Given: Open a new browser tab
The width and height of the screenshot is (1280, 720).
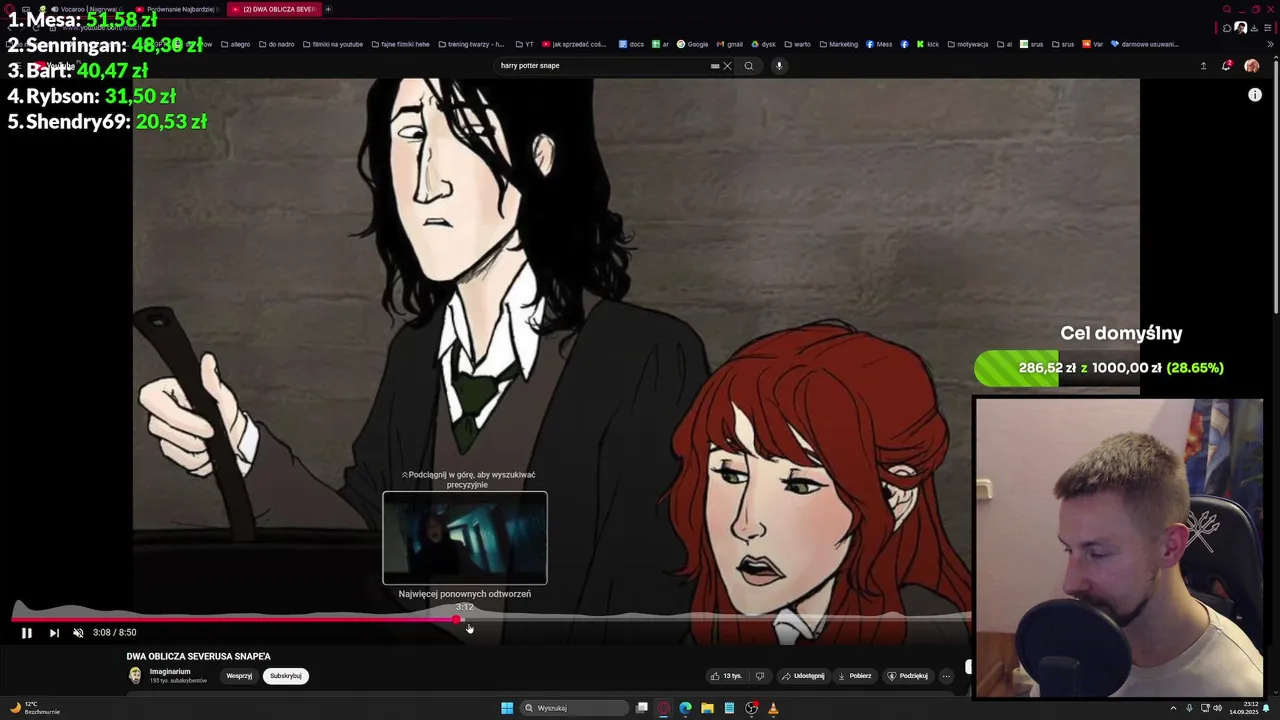Looking at the screenshot, I should pos(328,9).
